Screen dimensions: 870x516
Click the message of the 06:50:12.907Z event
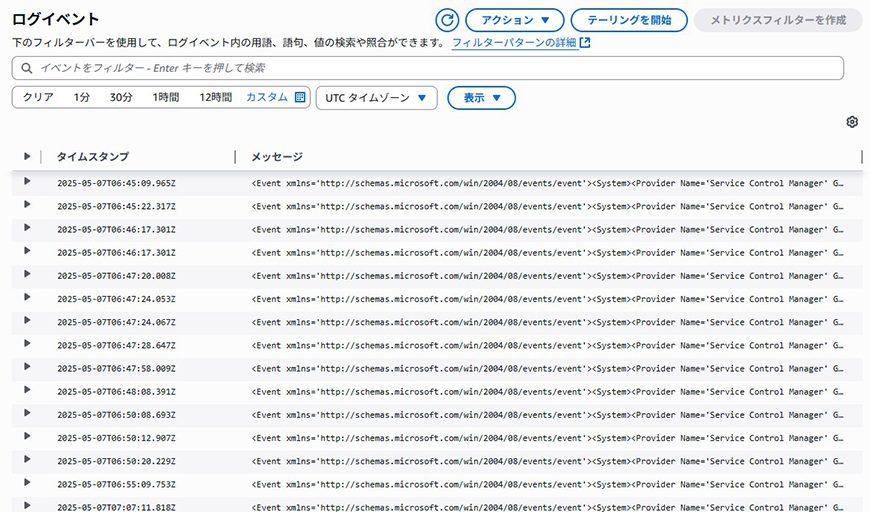point(548,438)
